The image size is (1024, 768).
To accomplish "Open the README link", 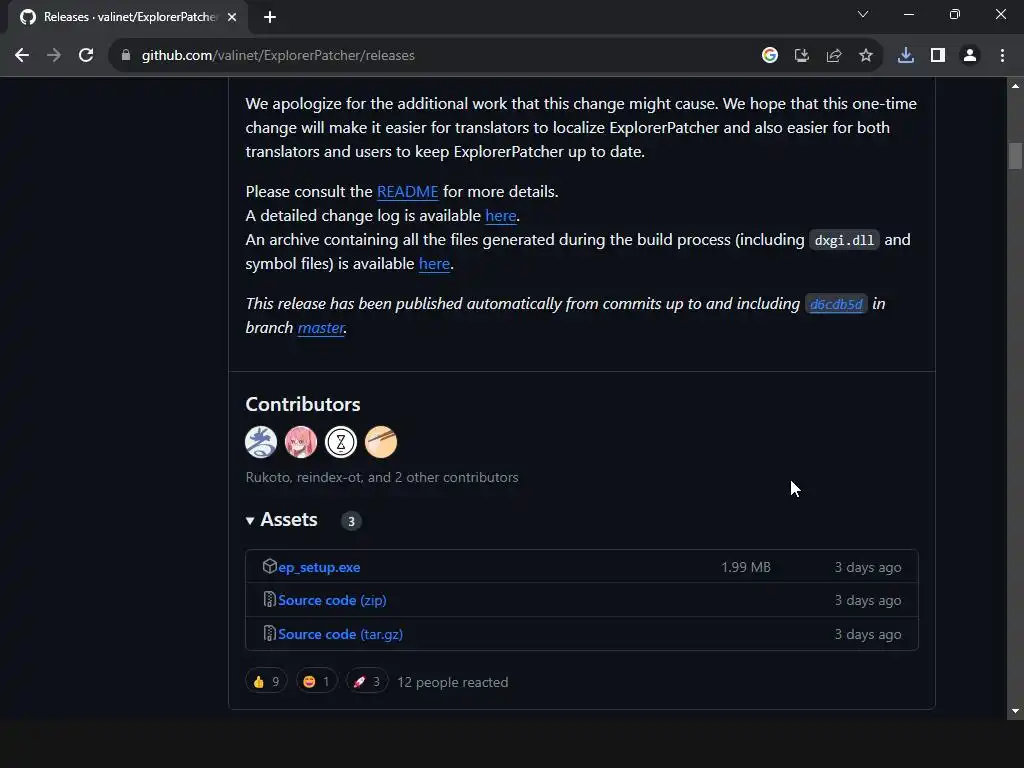I will pos(408,192).
